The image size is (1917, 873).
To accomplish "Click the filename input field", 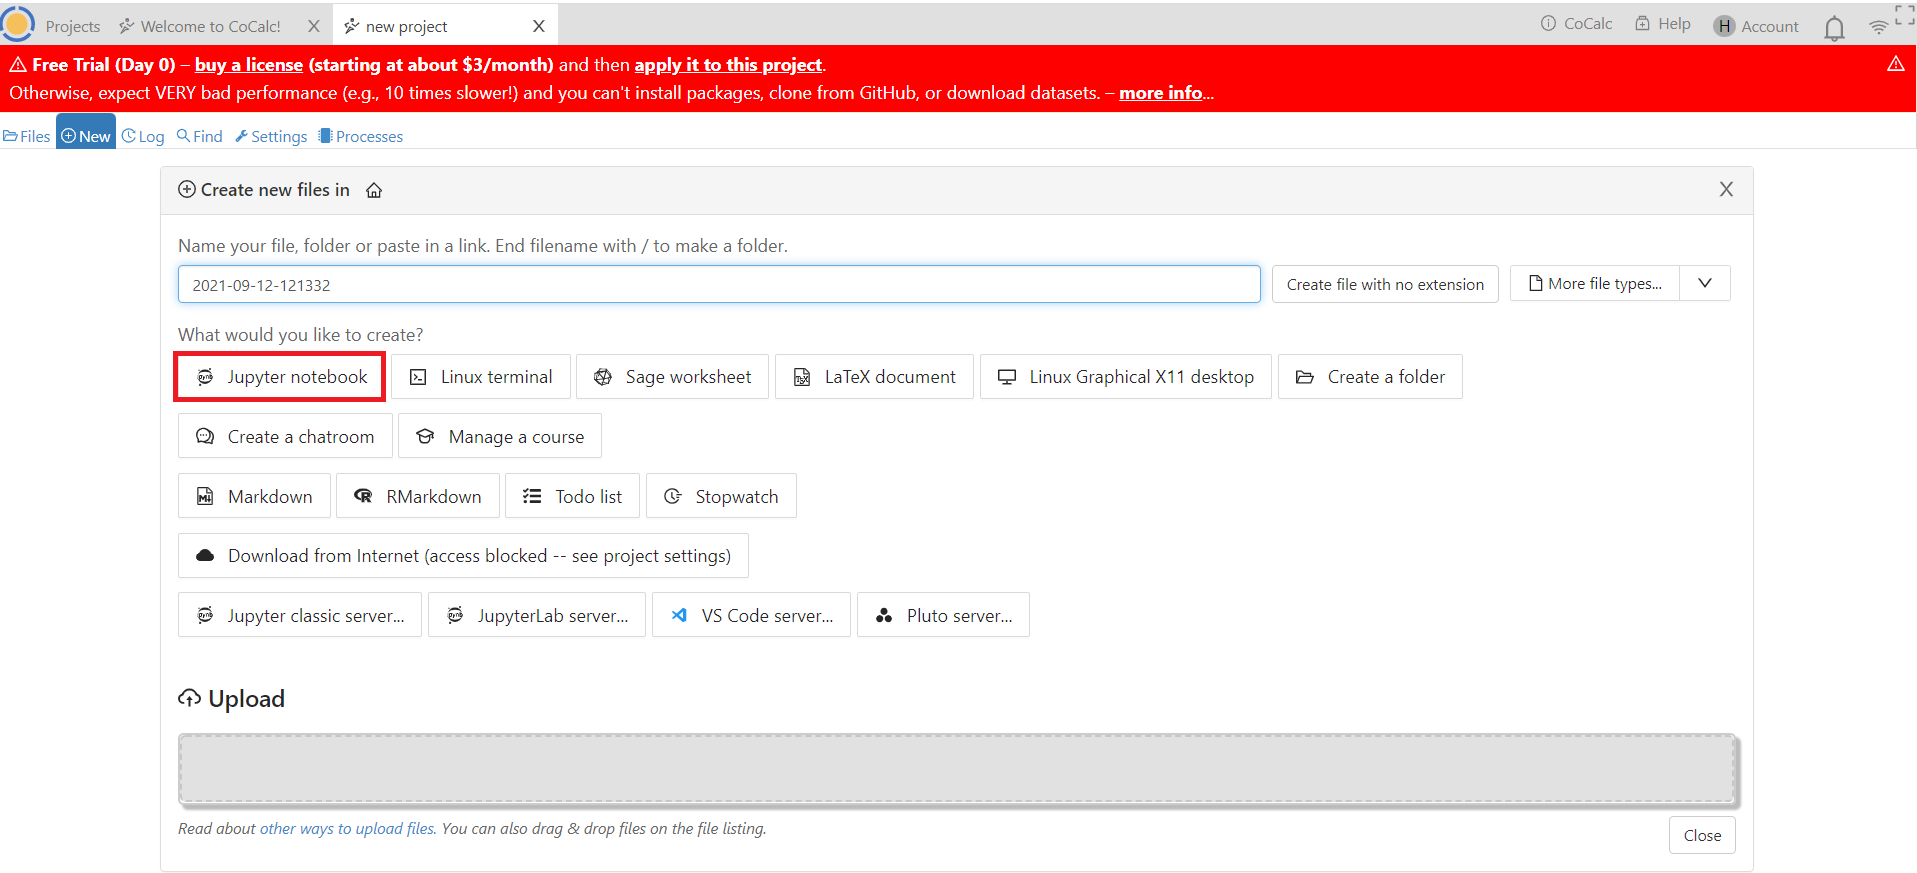I will click(719, 285).
